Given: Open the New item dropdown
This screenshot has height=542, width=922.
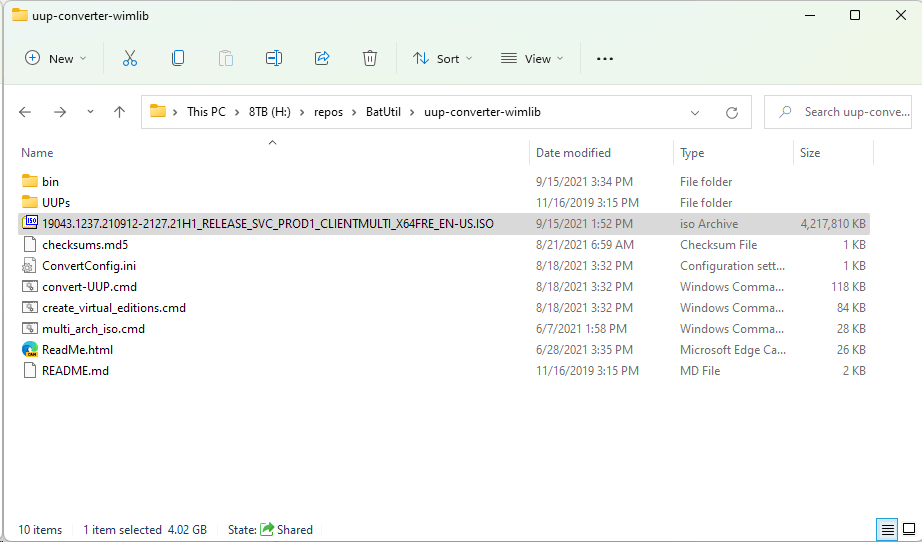Looking at the screenshot, I should [x=56, y=59].
